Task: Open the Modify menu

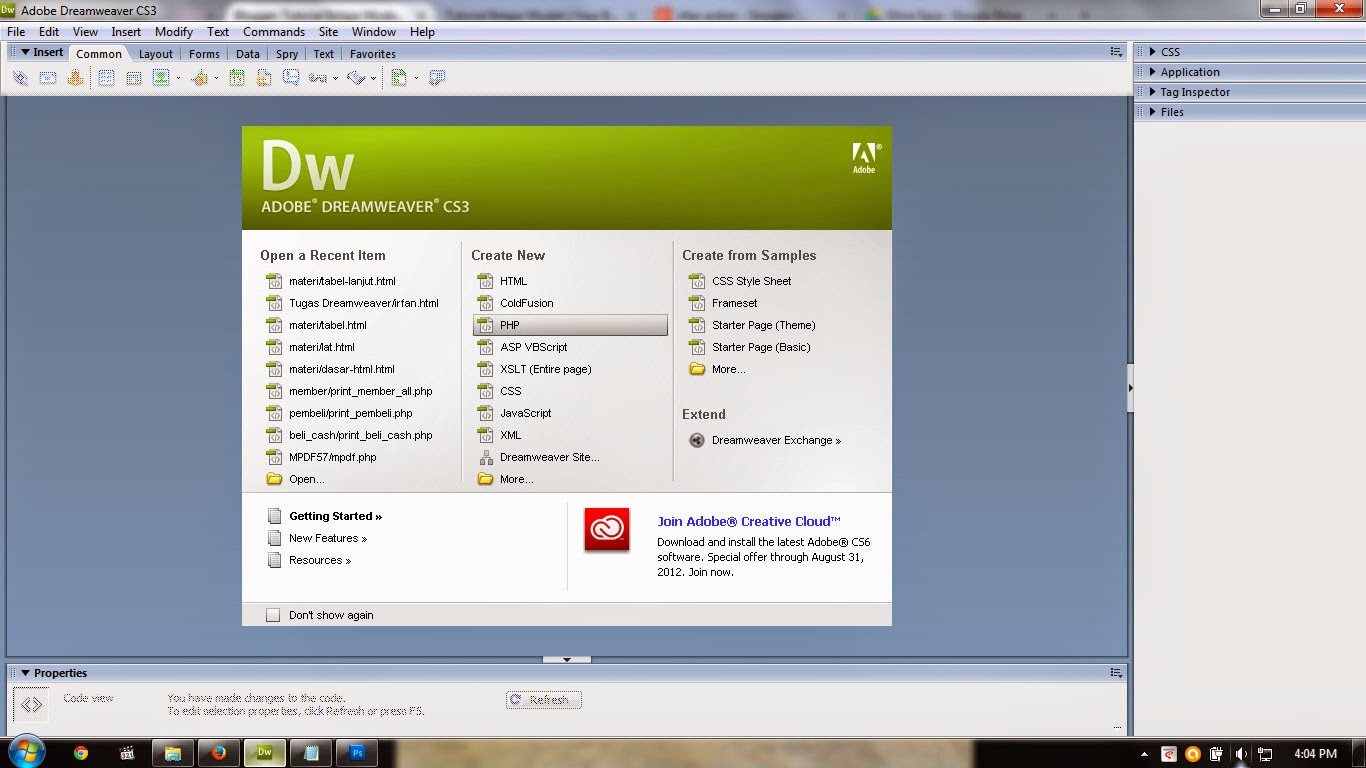Action: tap(174, 32)
